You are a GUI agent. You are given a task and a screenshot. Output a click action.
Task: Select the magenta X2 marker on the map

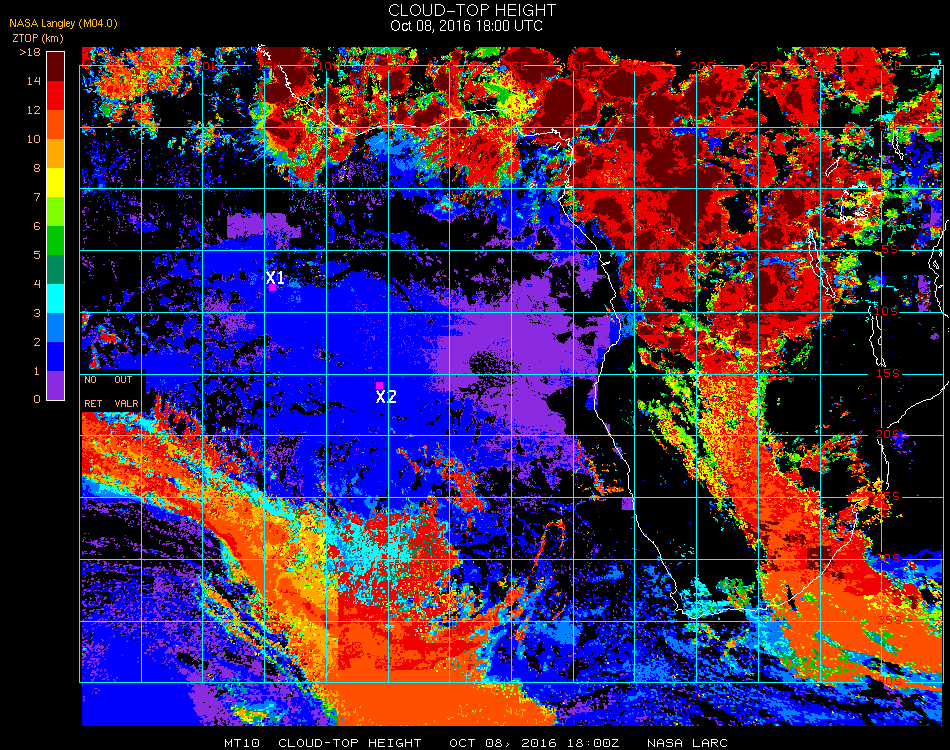coord(379,385)
